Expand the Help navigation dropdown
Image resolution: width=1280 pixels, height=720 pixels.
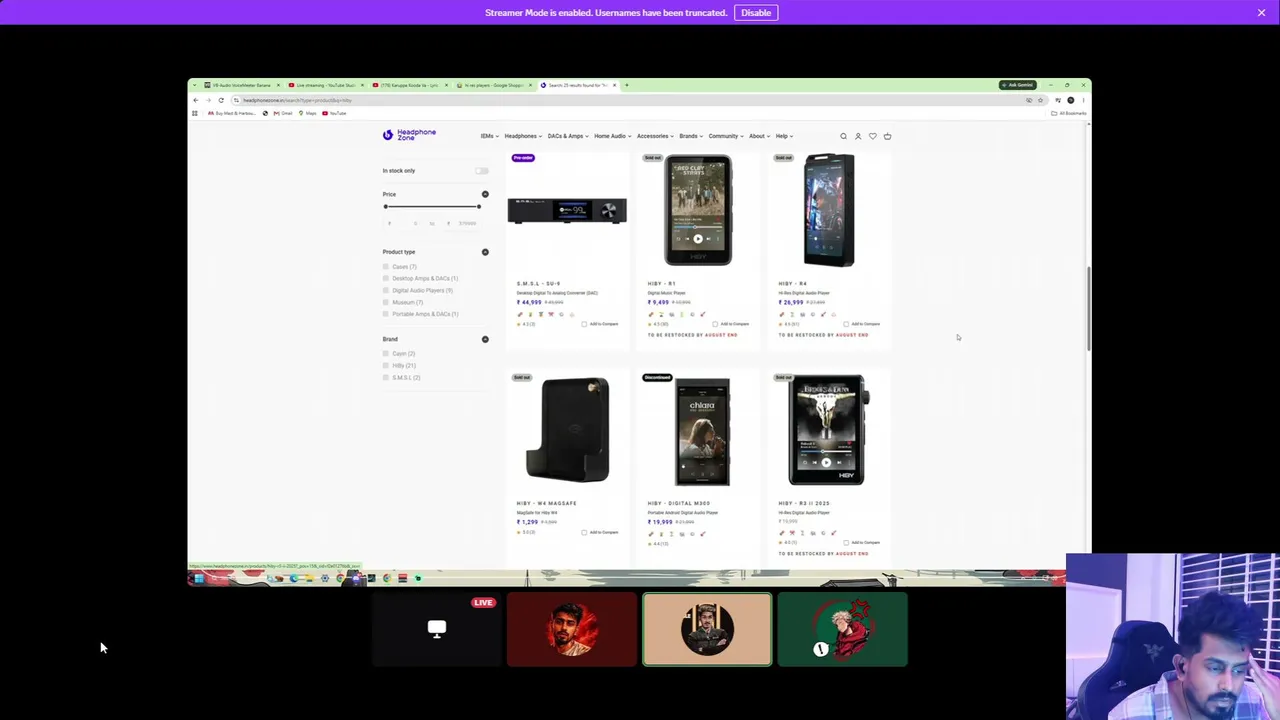784,136
